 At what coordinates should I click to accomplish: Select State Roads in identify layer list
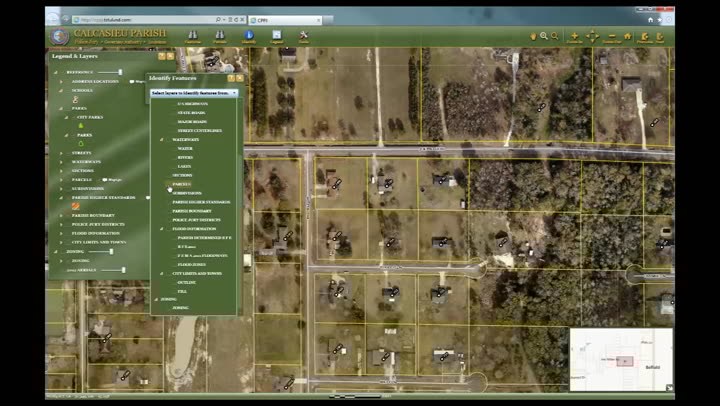(x=191, y=113)
